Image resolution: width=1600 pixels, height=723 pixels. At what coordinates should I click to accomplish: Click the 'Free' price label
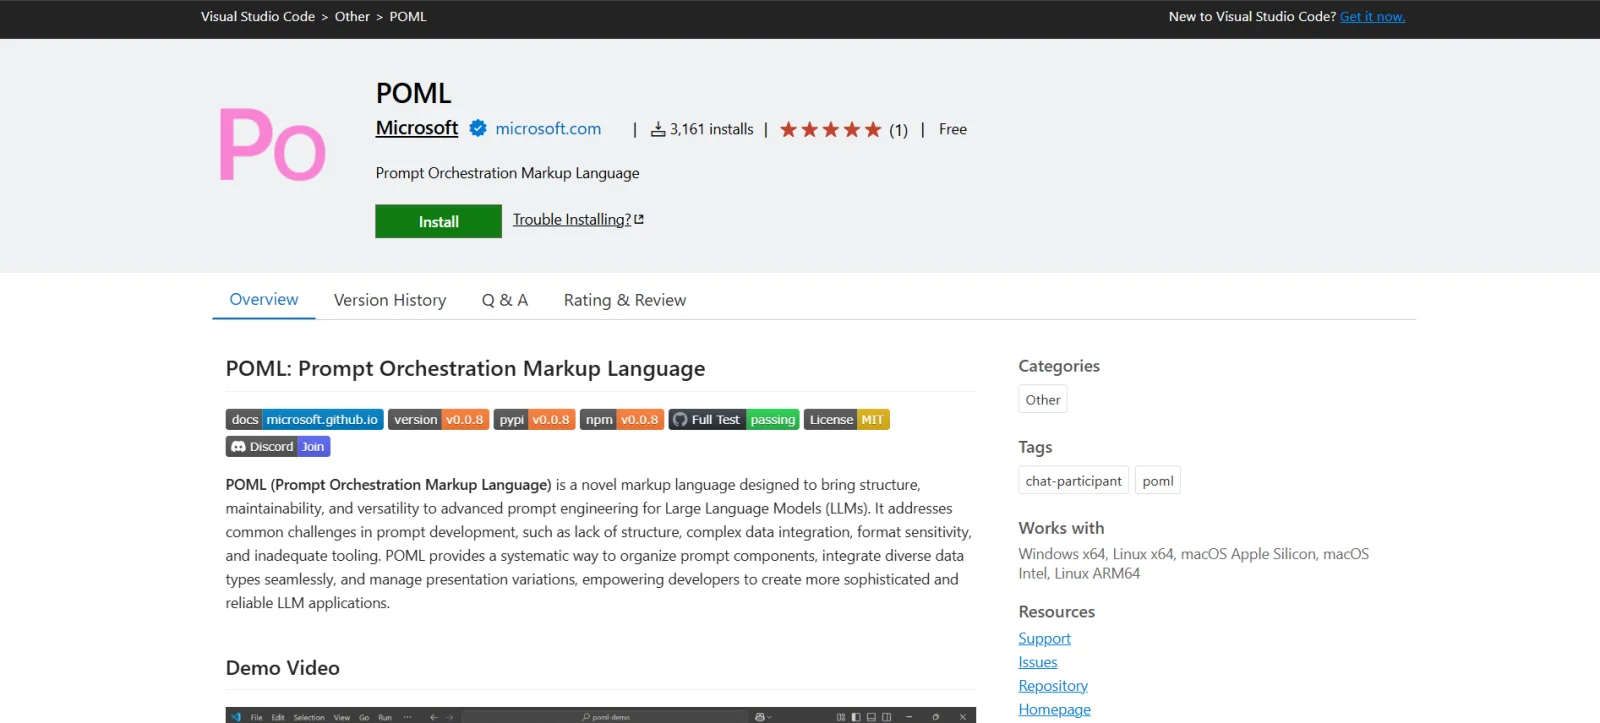[x=953, y=129]
